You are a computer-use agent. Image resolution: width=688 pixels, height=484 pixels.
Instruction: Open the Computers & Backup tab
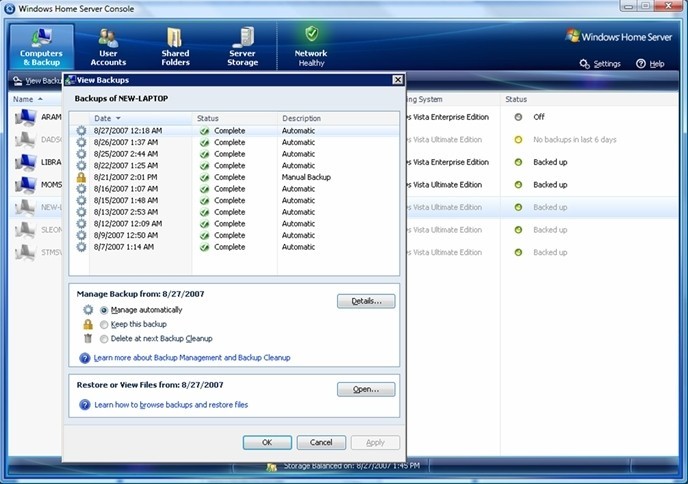coord(41,47)
